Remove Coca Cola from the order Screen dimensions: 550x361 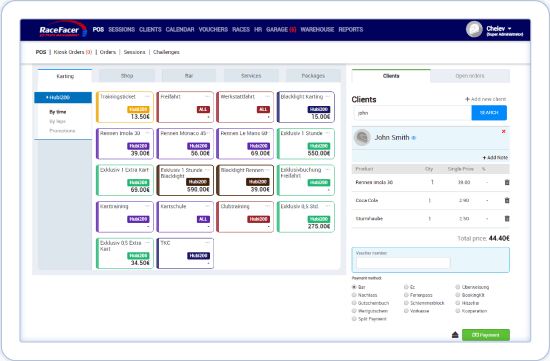[507, 200]
